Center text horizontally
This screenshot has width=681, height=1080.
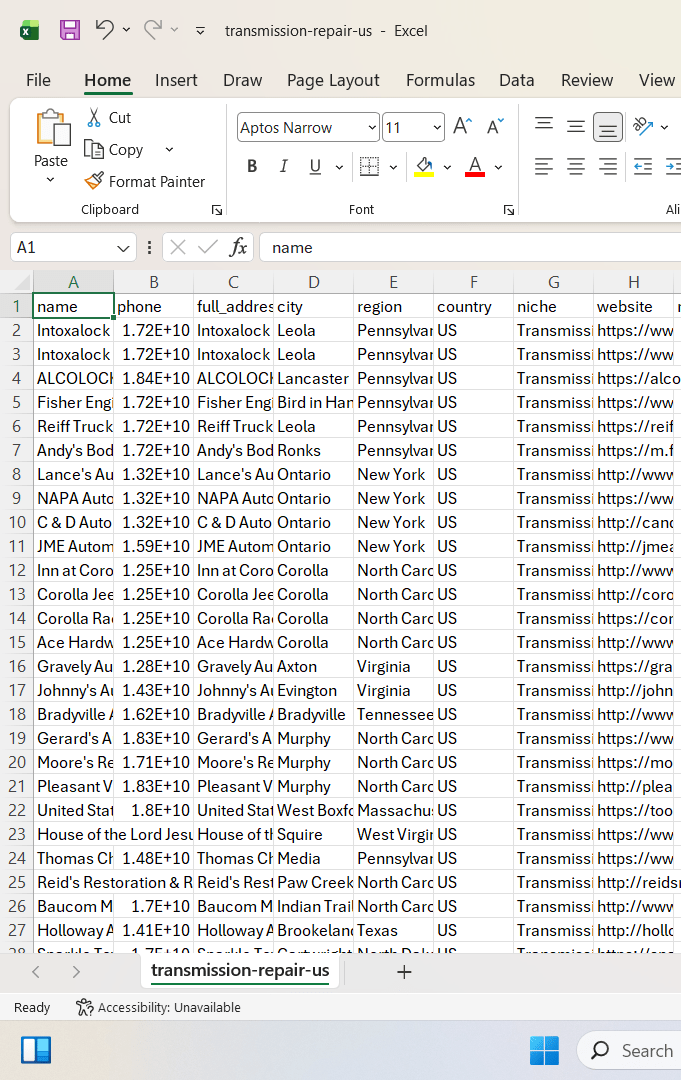[x=576, y=166]
